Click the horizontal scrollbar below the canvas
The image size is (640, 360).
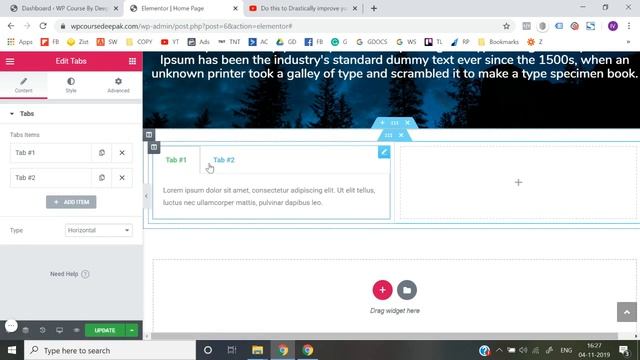(384, 336)
